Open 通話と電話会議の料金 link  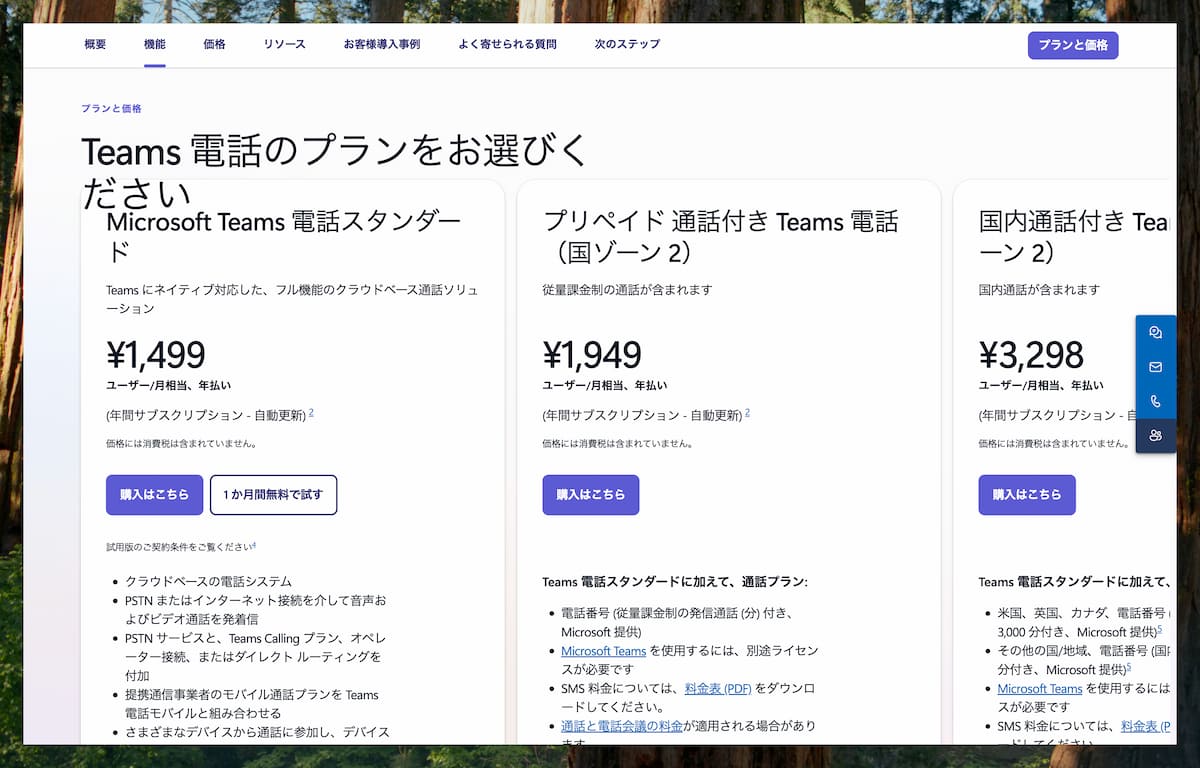click(622, 726)
